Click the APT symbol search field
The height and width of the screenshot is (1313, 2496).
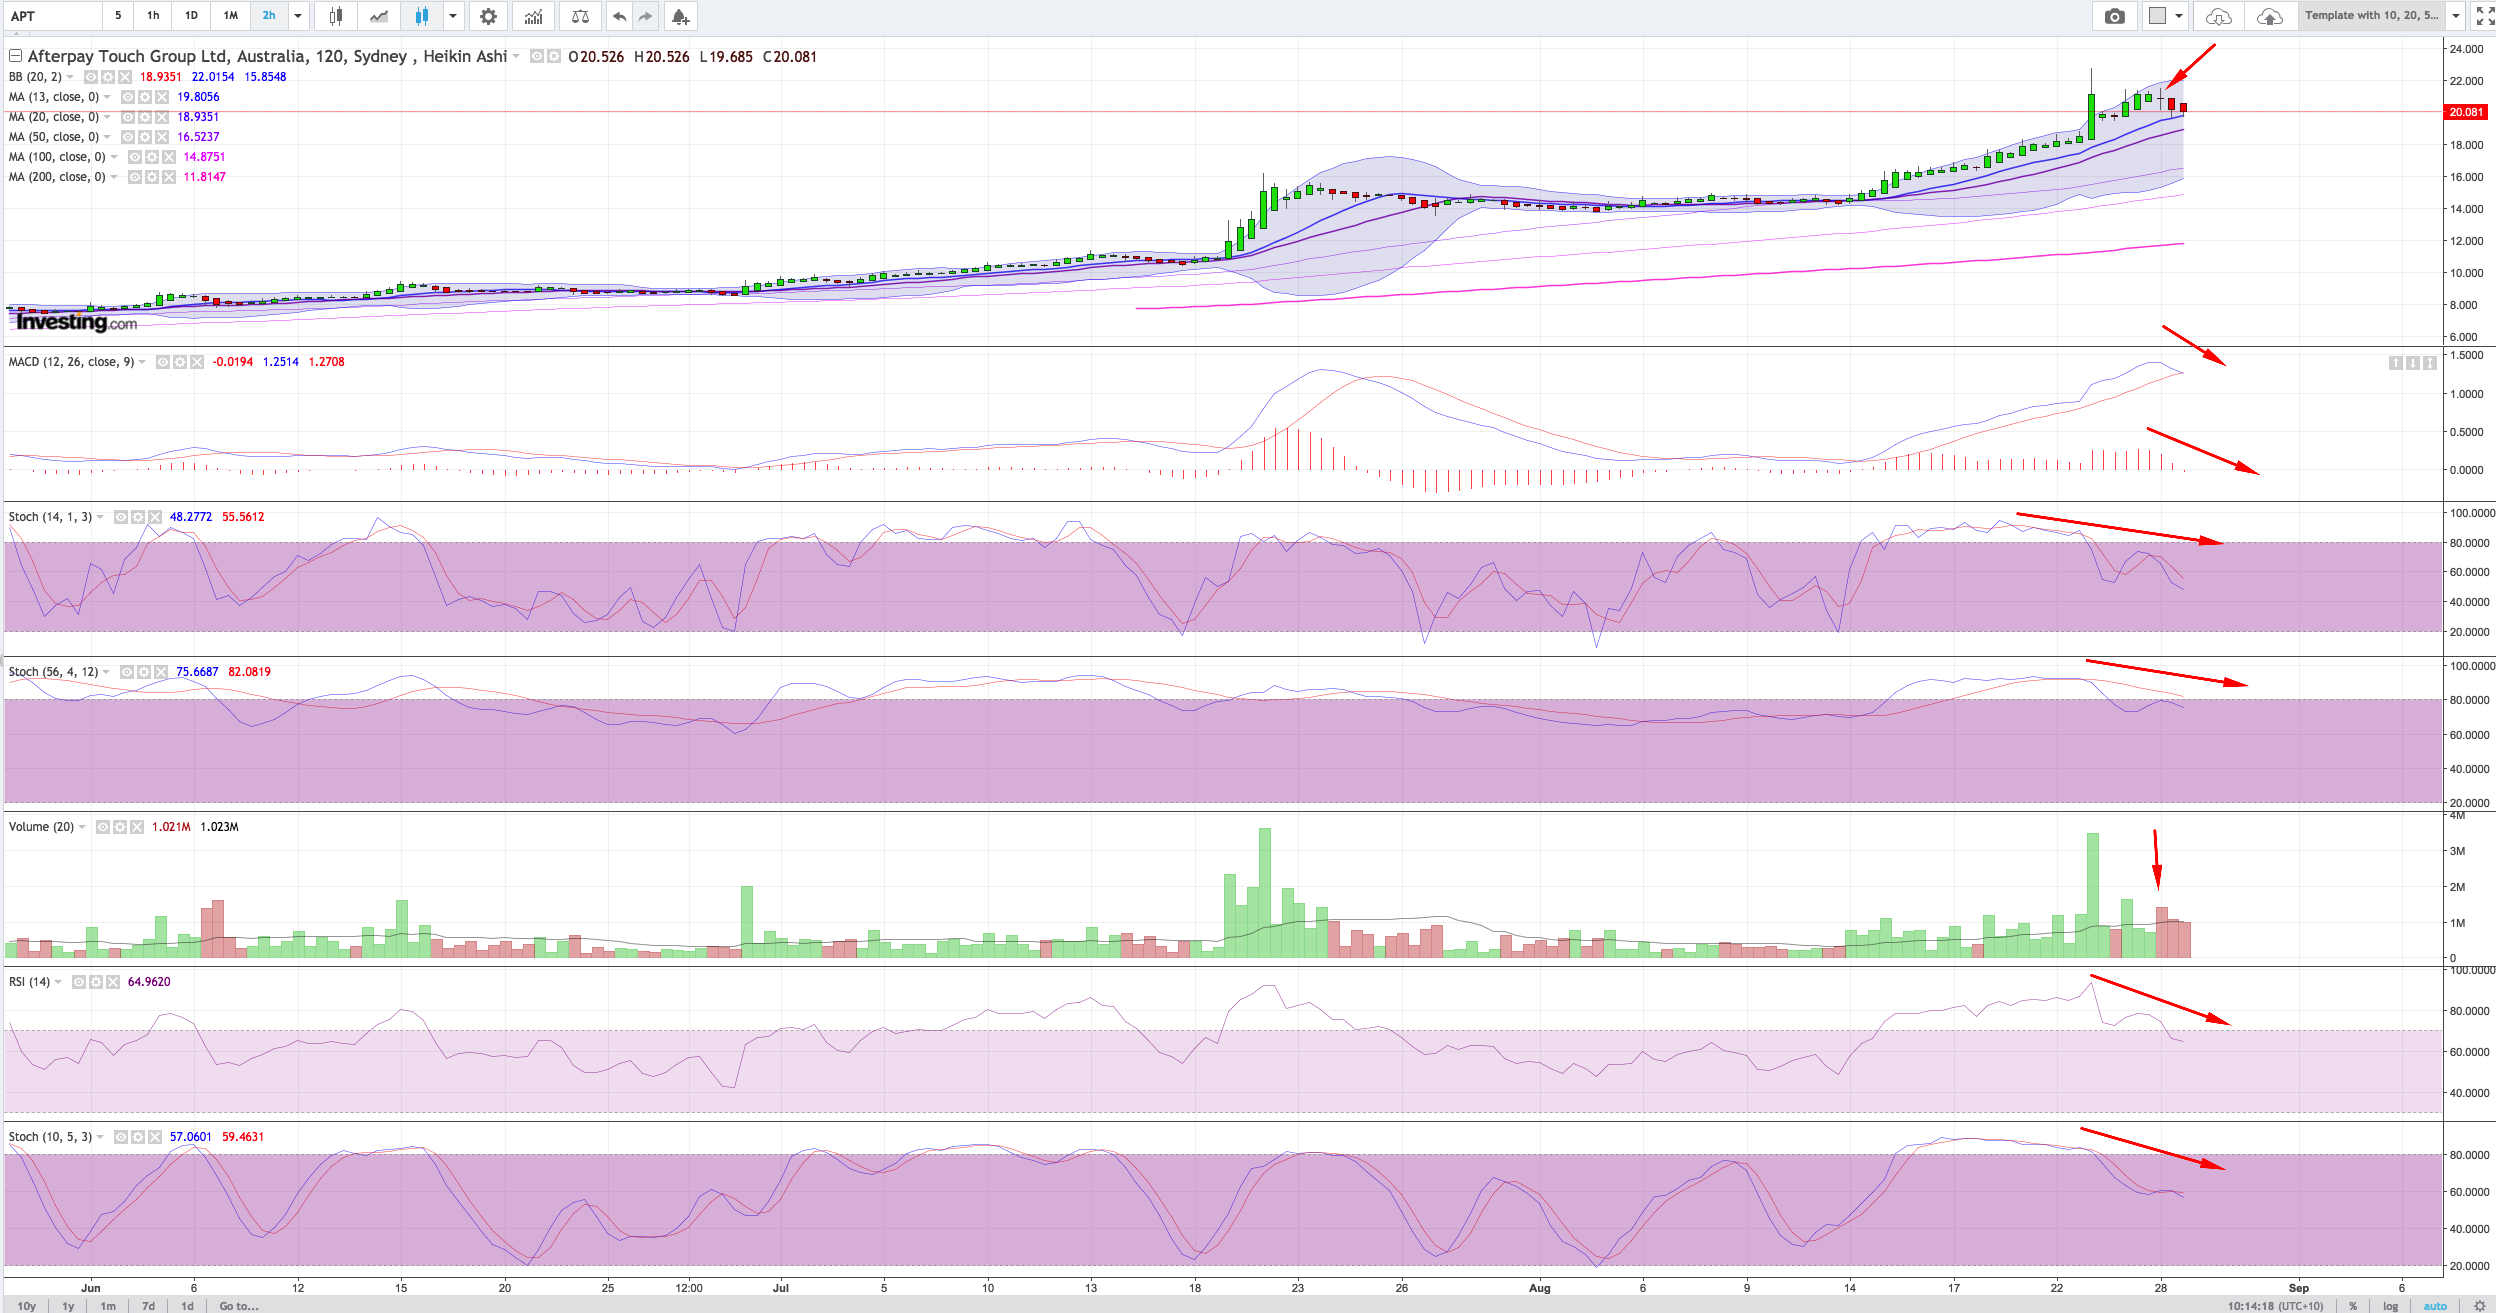point(52,16)
